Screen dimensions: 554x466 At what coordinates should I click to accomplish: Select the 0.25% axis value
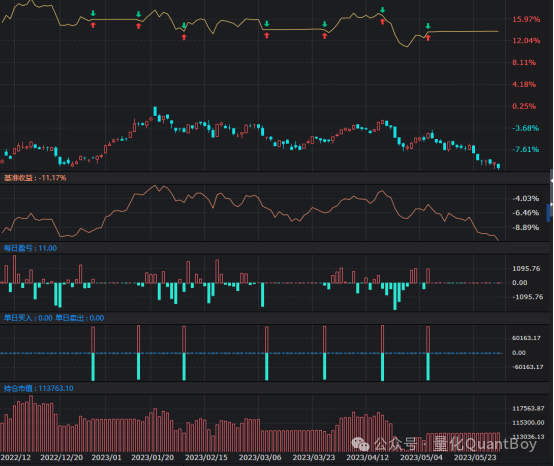coord(524,106)
